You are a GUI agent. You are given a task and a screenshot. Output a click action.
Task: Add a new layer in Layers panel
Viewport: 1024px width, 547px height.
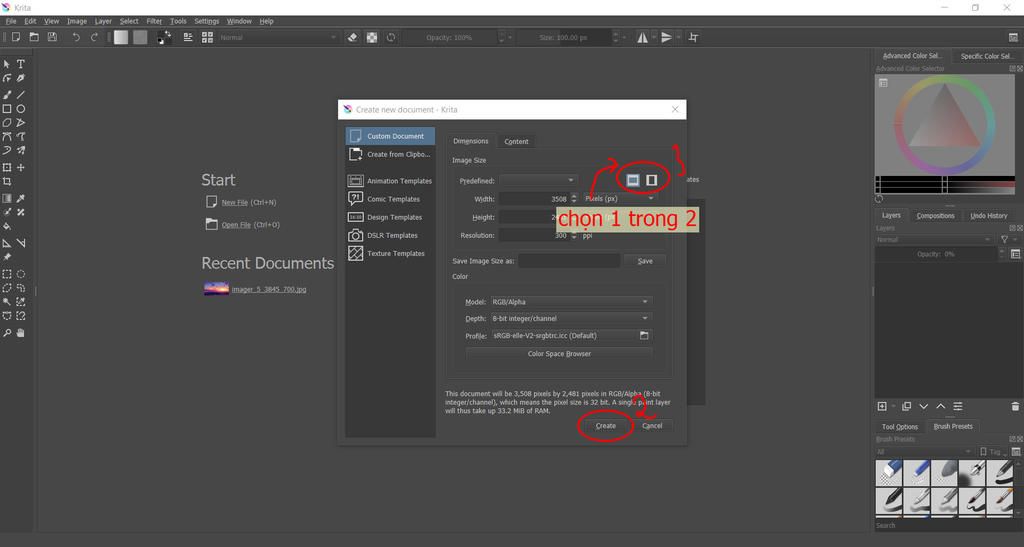882,406
